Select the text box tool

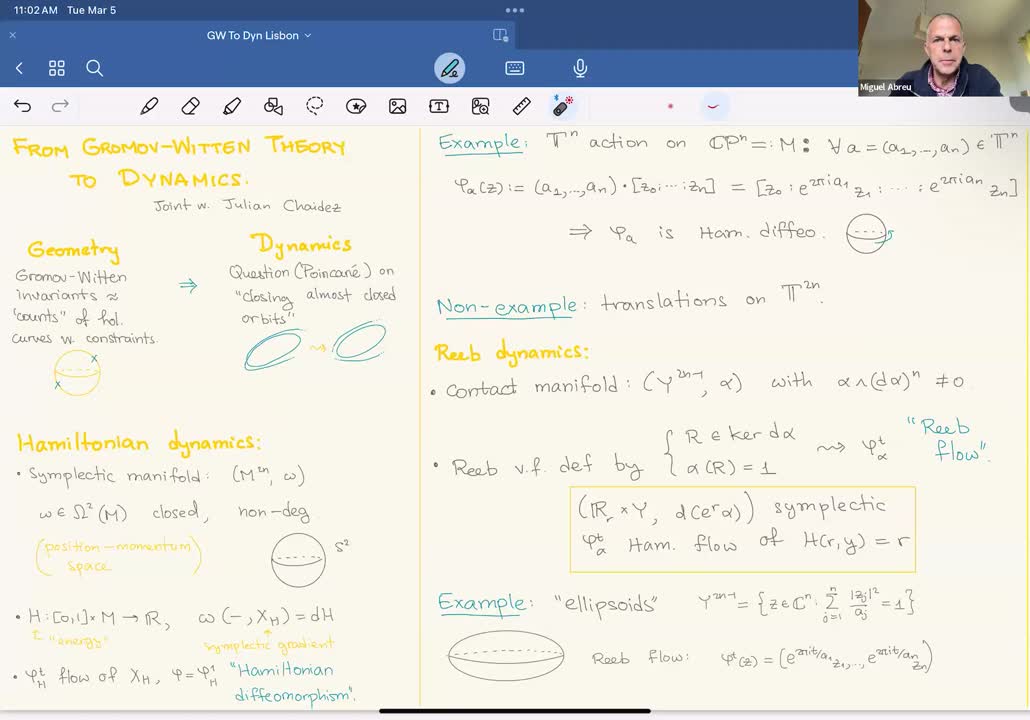tap(441, 105)
